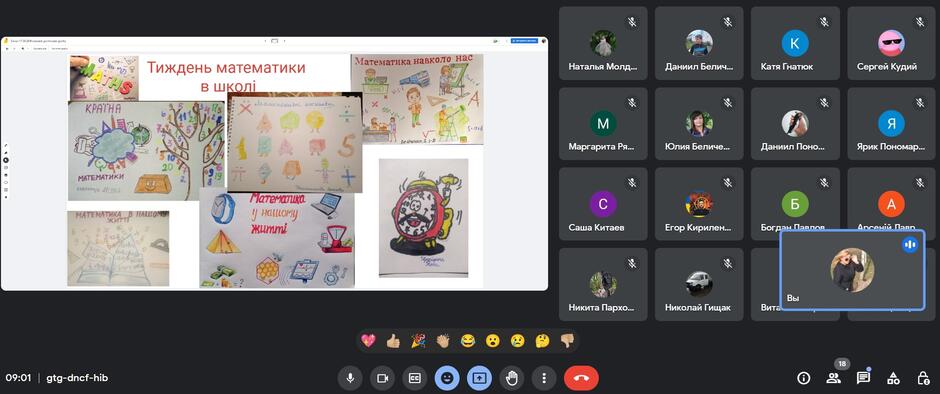This screenshot has height=394, width=940.
Task: Send the laughing face reaction
Action: tap(468, 341)
